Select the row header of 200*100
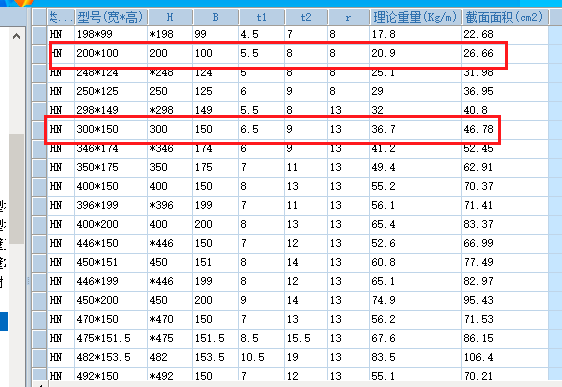Image resolution: width=562 pixels, height=387 pixels. click(x=39, y=53)
